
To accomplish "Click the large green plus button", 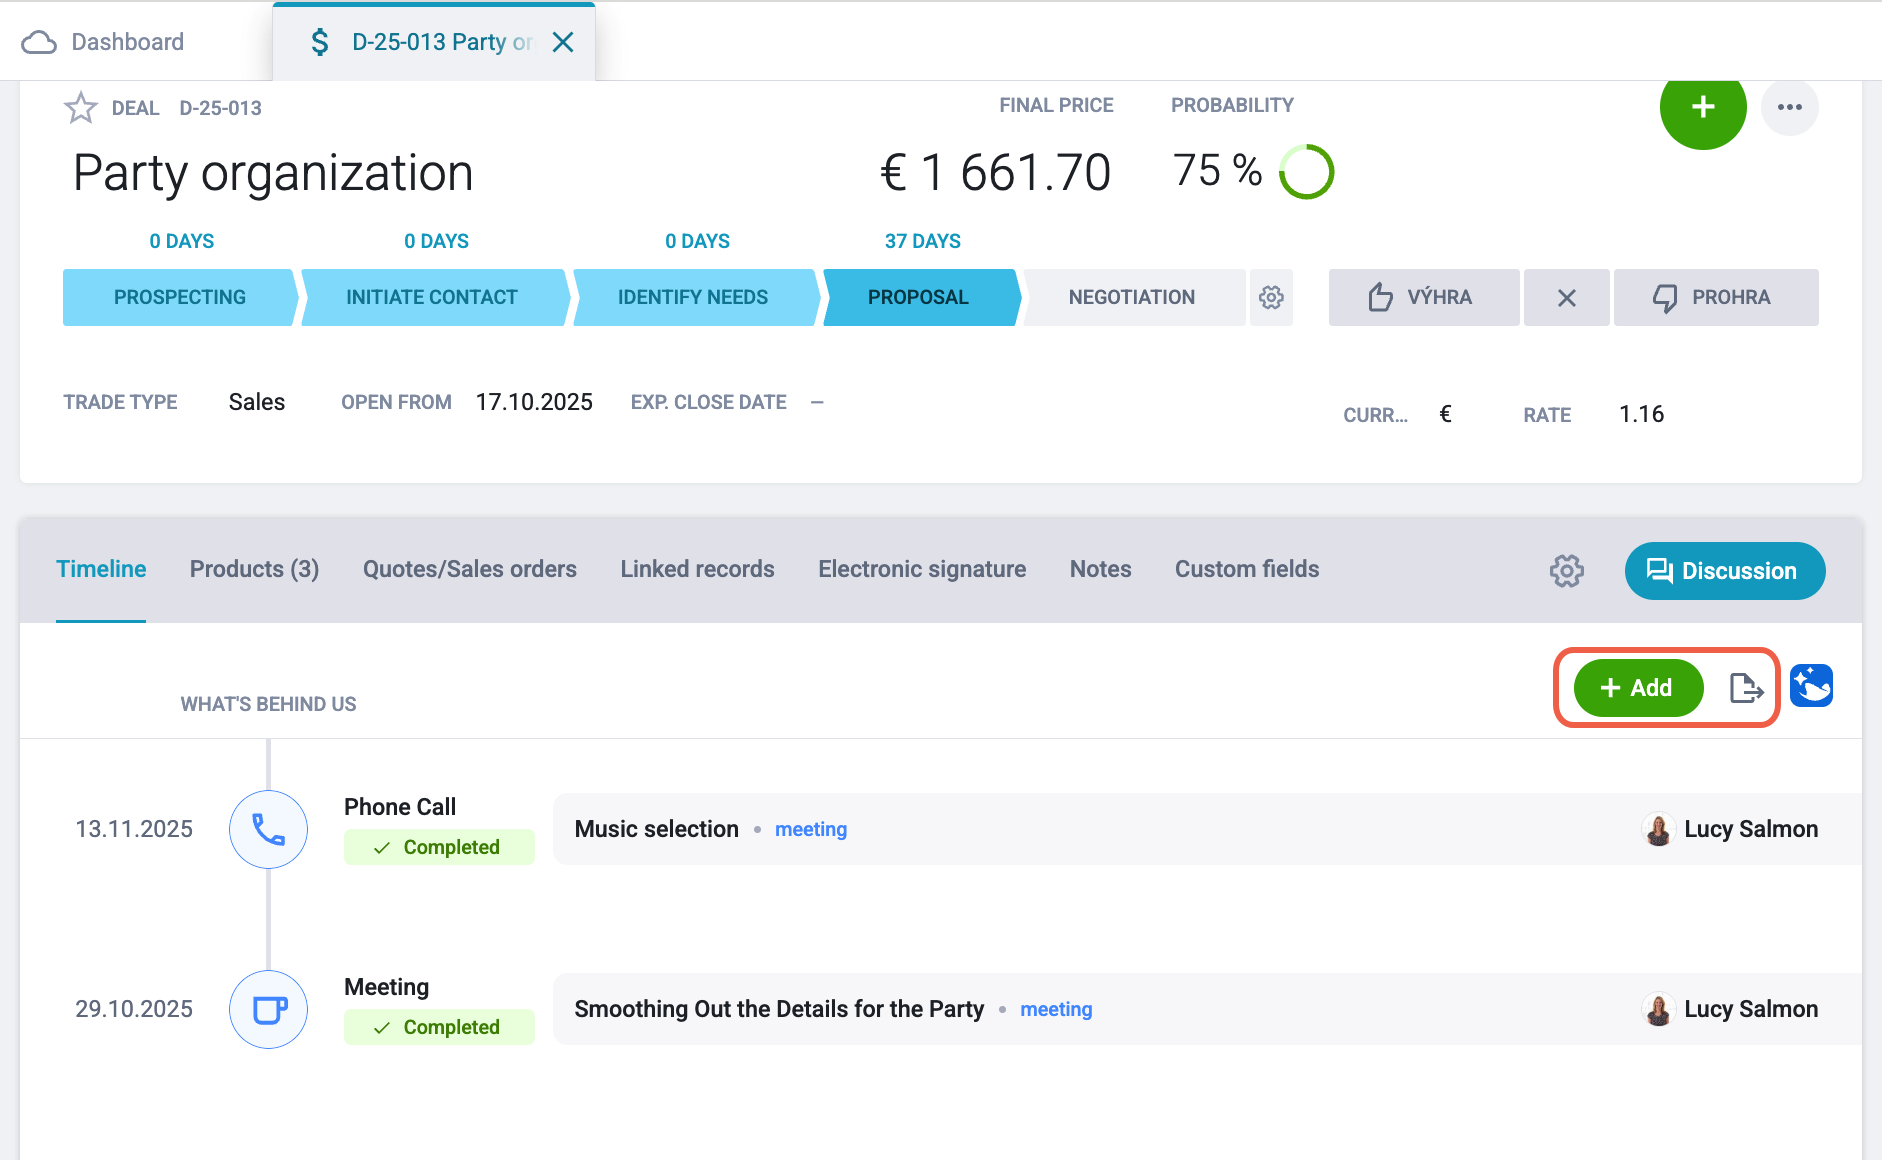I will 1703,107.
